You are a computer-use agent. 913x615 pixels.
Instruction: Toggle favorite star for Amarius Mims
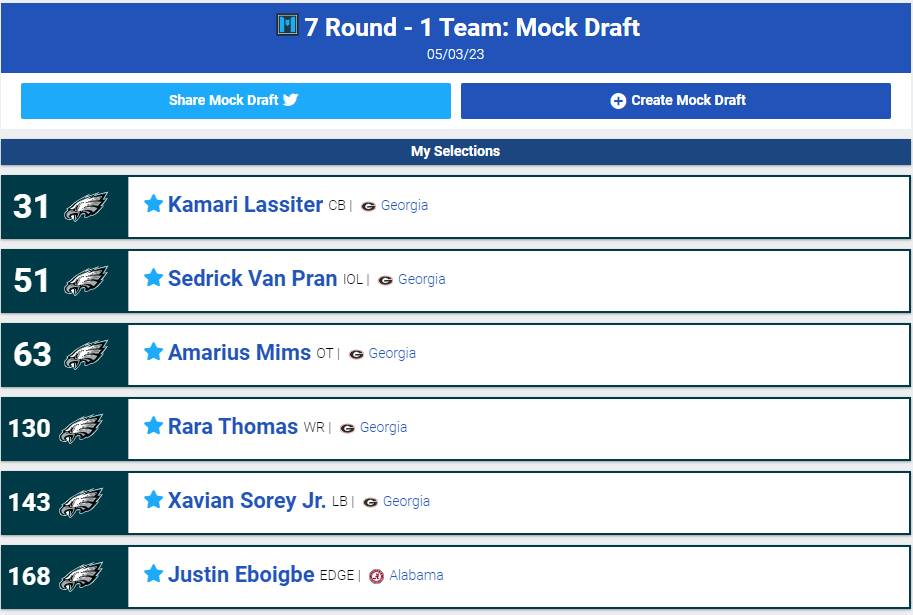153,352
